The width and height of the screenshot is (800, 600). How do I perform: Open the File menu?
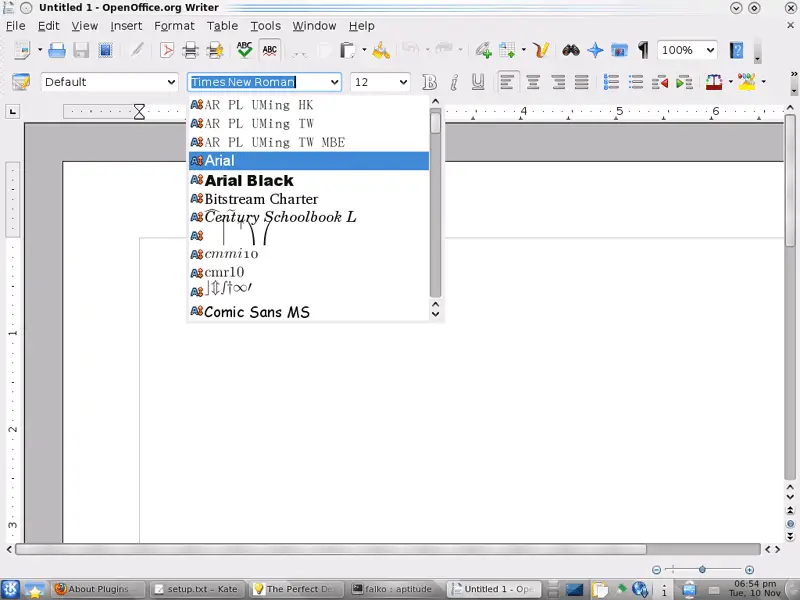(x=15, y=26)
